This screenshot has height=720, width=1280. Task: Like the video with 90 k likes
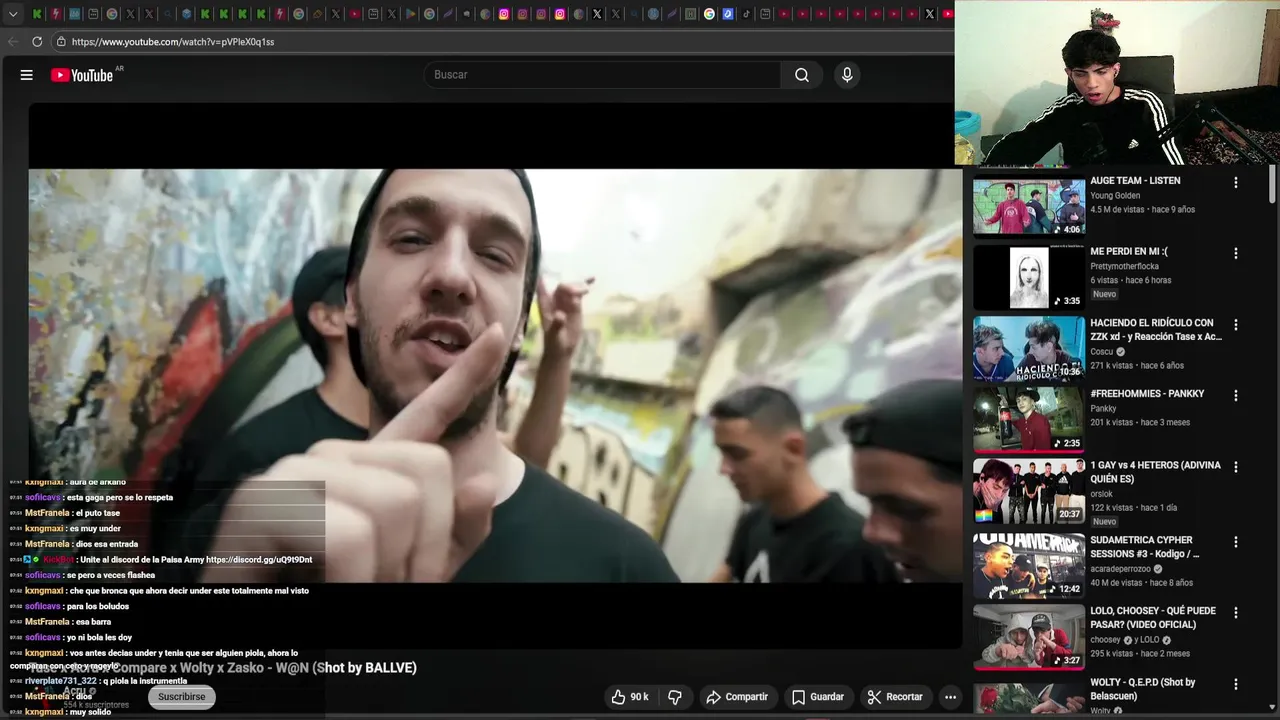point(630,697)
